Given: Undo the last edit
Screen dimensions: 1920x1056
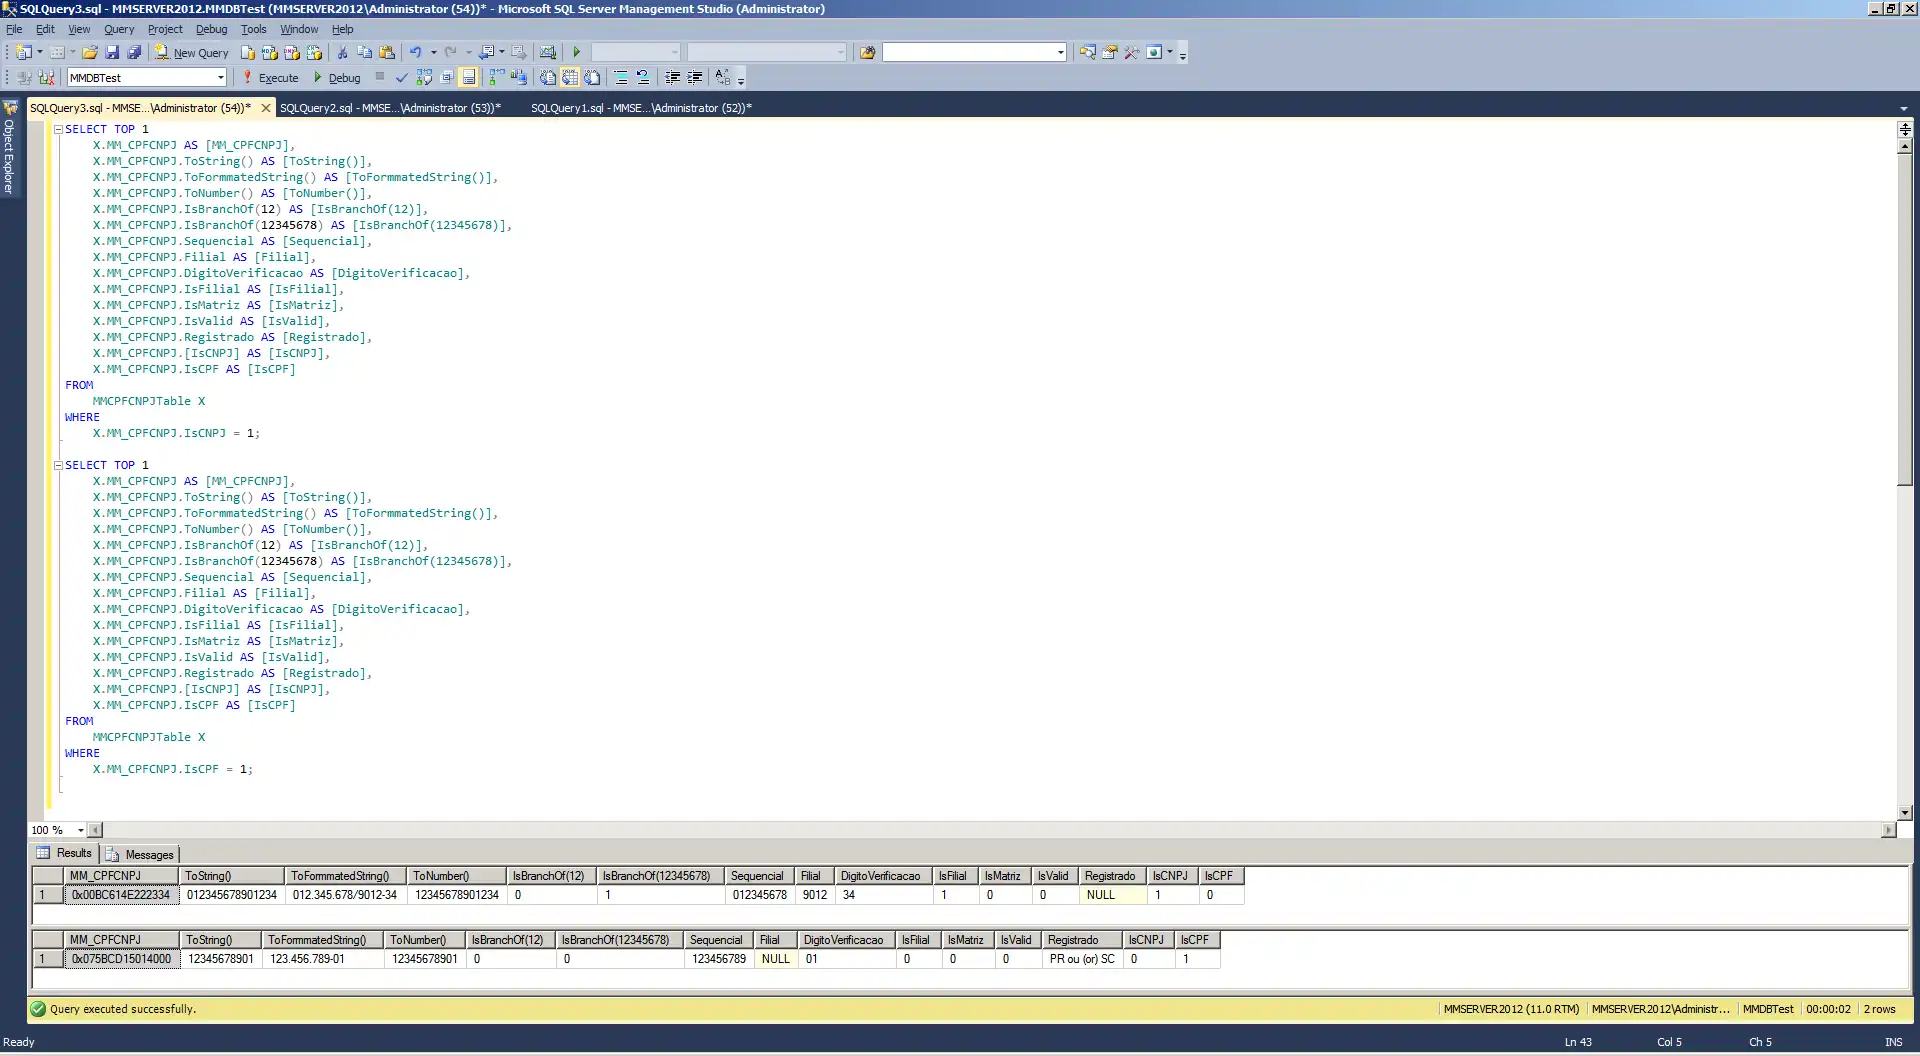Looking at the screenshot, I should click(x=416, y=53).
